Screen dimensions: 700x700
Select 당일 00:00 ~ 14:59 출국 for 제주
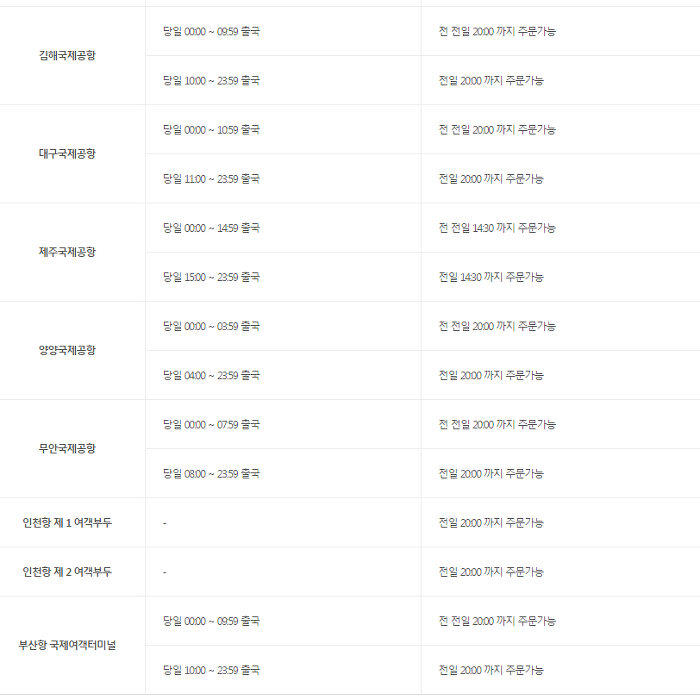(x=211, y=228)
